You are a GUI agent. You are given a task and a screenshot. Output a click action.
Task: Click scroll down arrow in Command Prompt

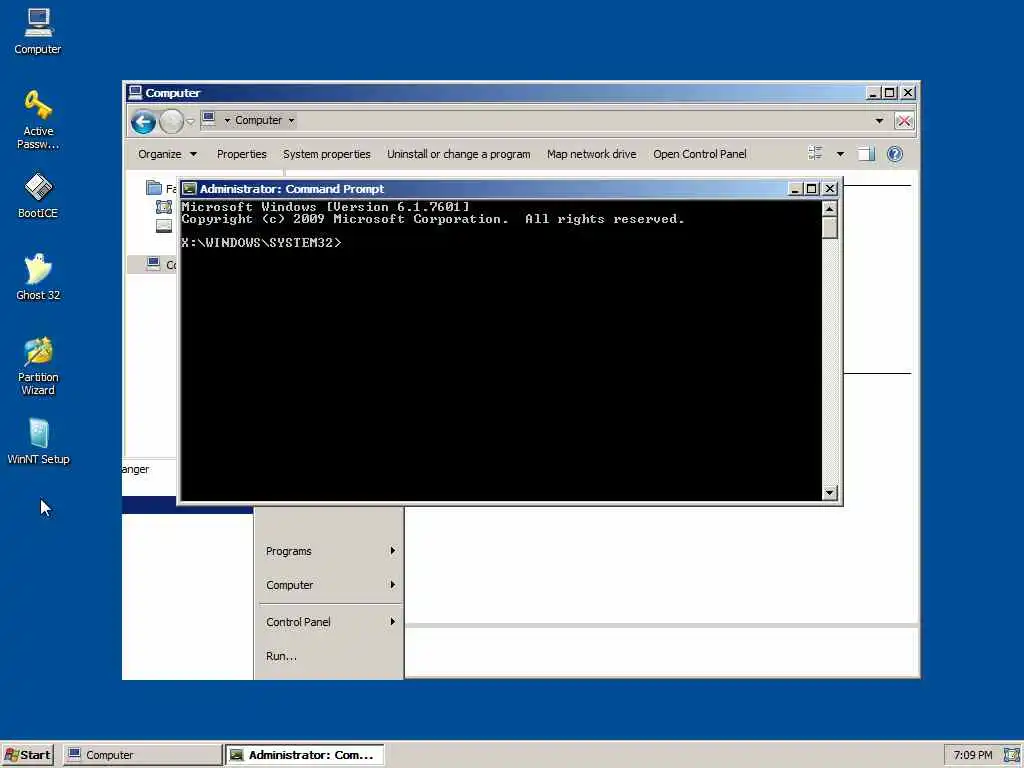coord(829,493)
